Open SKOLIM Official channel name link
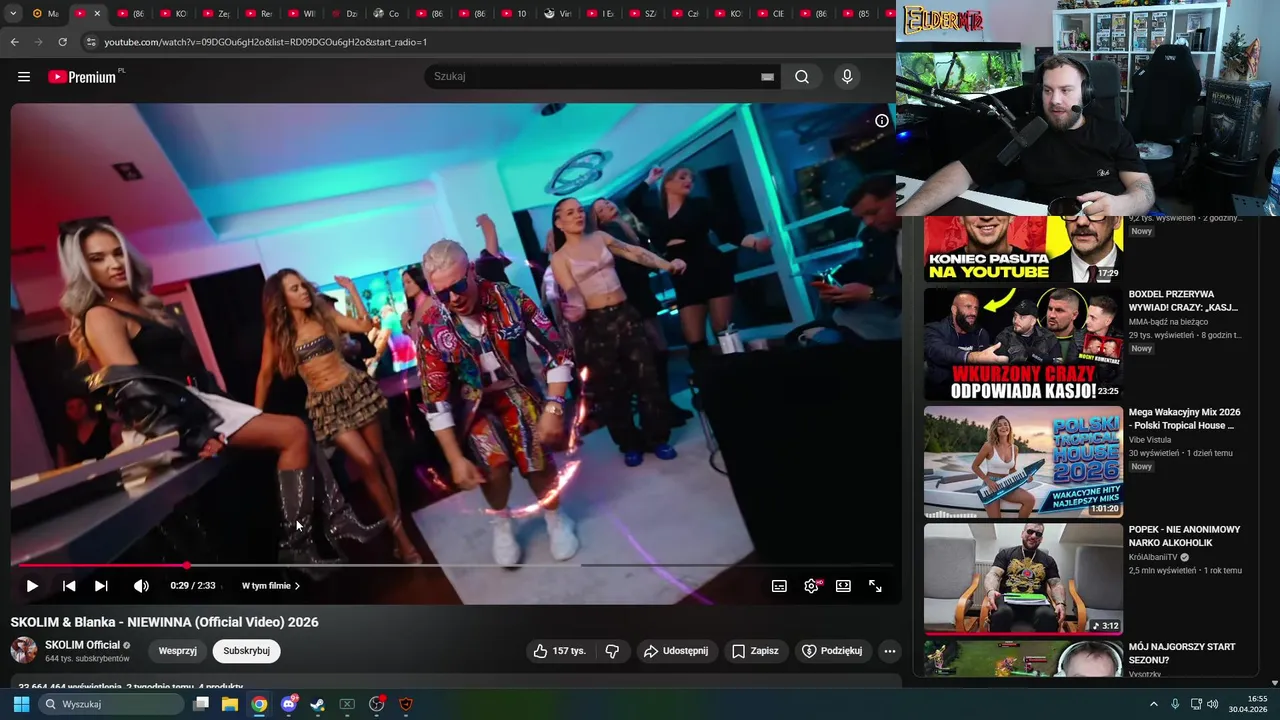Screen dimensions: 1280x720 point(82,645)
